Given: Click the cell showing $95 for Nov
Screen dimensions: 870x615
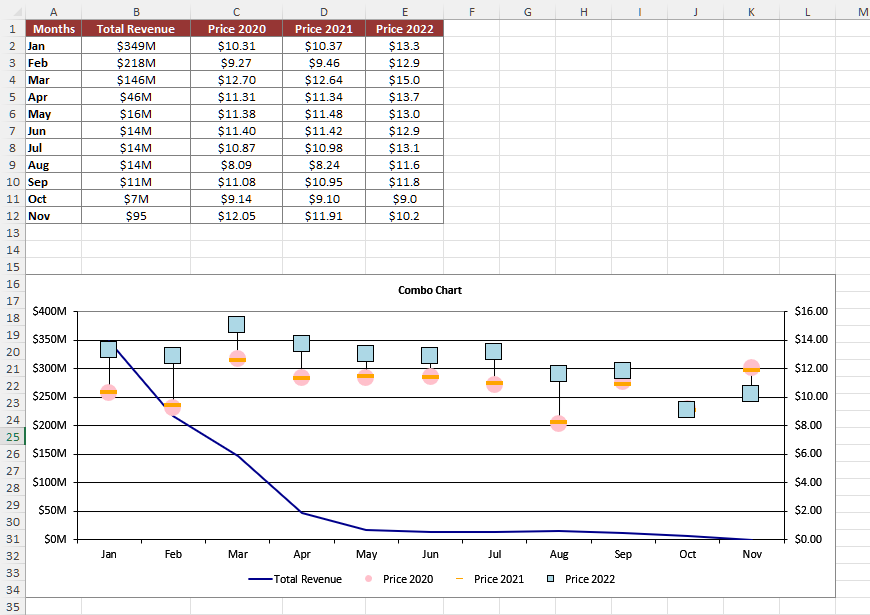Looking at the screenshot, I should coord(136,216).
